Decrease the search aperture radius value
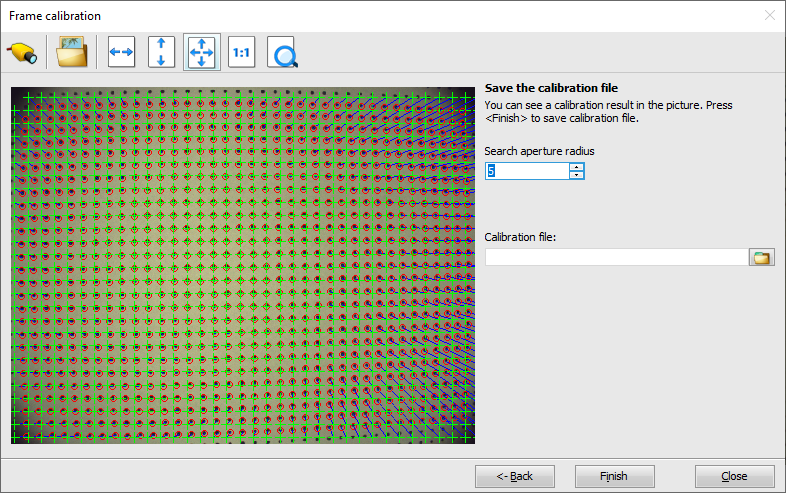 click(576, 175)
